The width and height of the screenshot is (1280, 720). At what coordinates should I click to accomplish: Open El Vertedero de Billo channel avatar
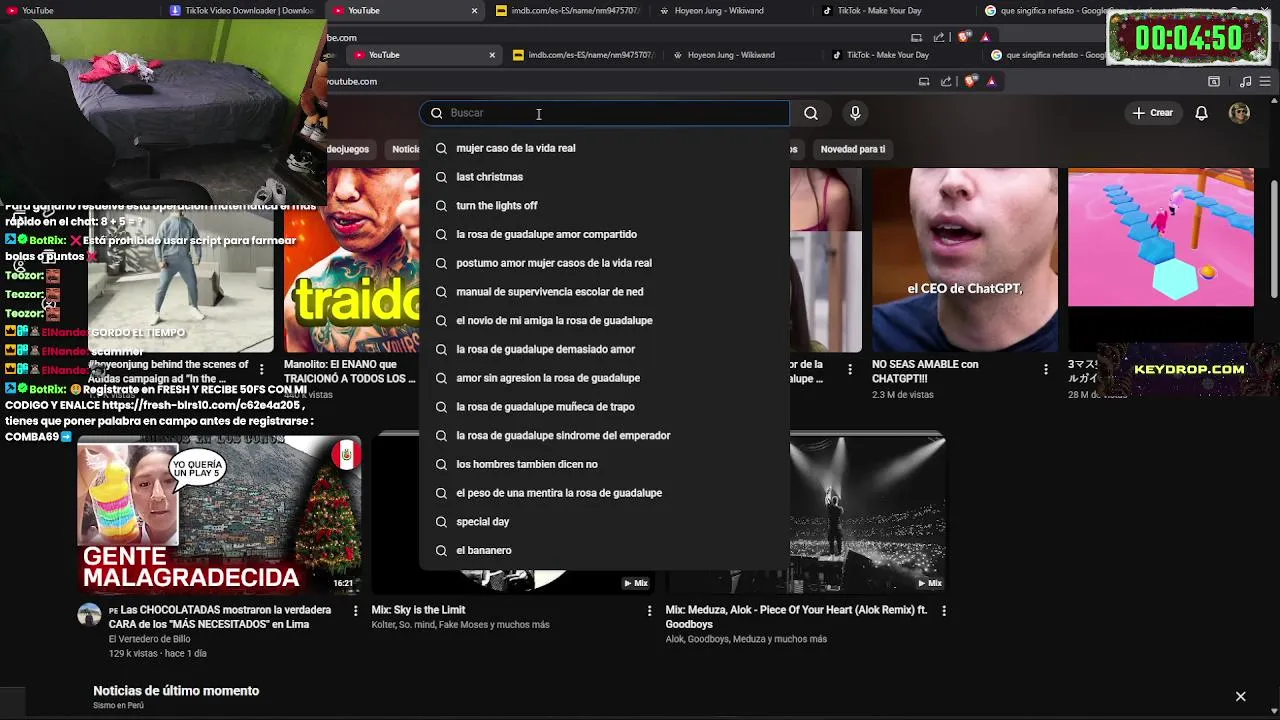pyautogui.click(x=90, y=615)
